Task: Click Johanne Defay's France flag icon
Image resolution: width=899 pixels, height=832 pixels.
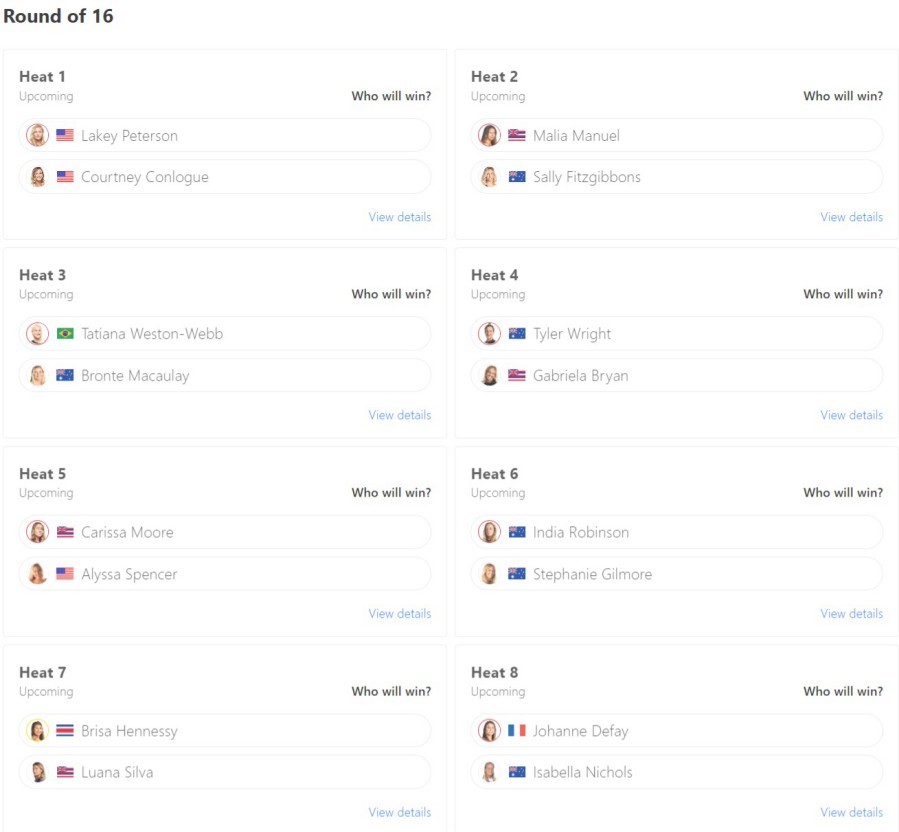Action: (x=517, y=731)
